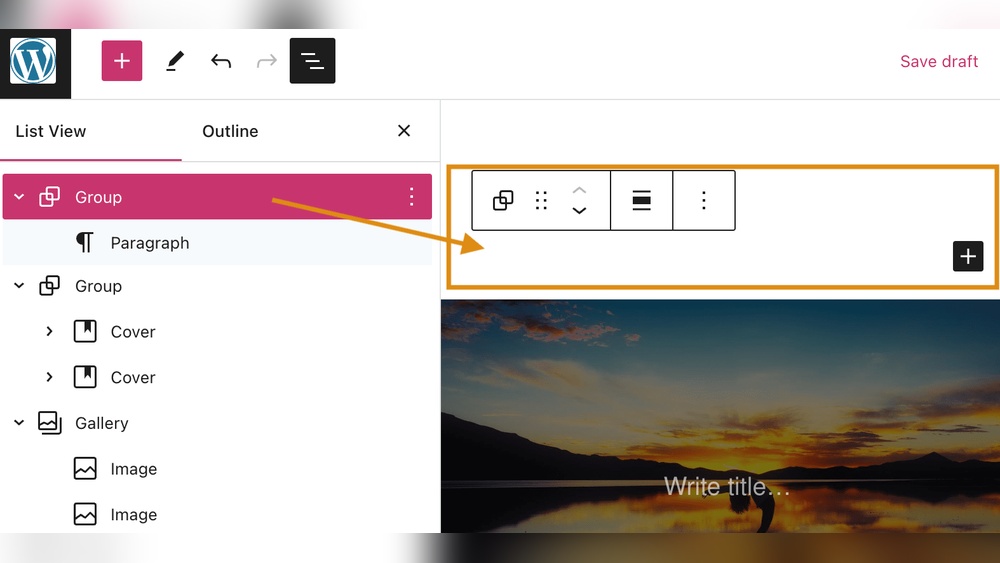Expand the second Cover block
This screenshot has width=1000, height=563.
click(x=49, y=377)
